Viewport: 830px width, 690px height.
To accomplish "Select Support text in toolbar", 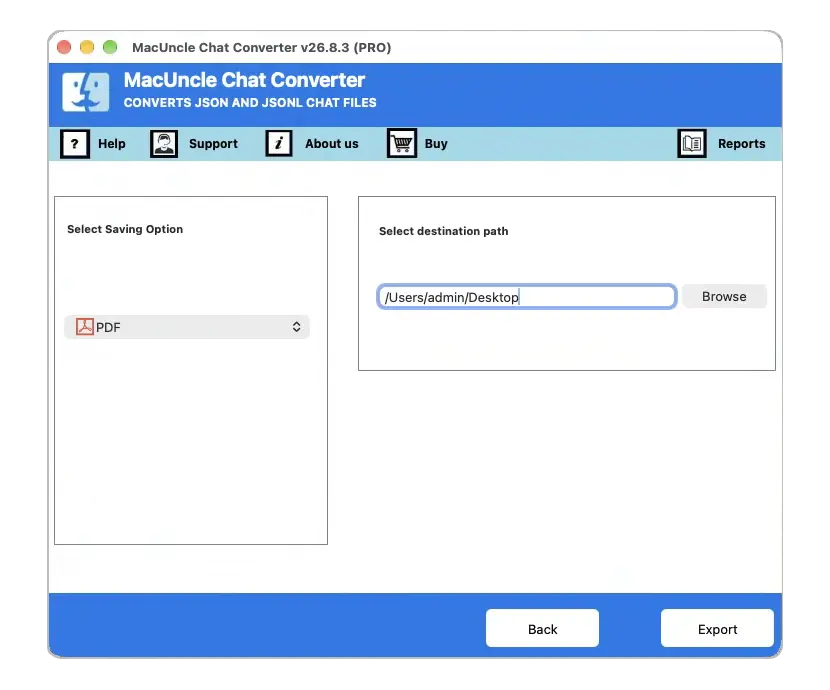I will point(213,144).
